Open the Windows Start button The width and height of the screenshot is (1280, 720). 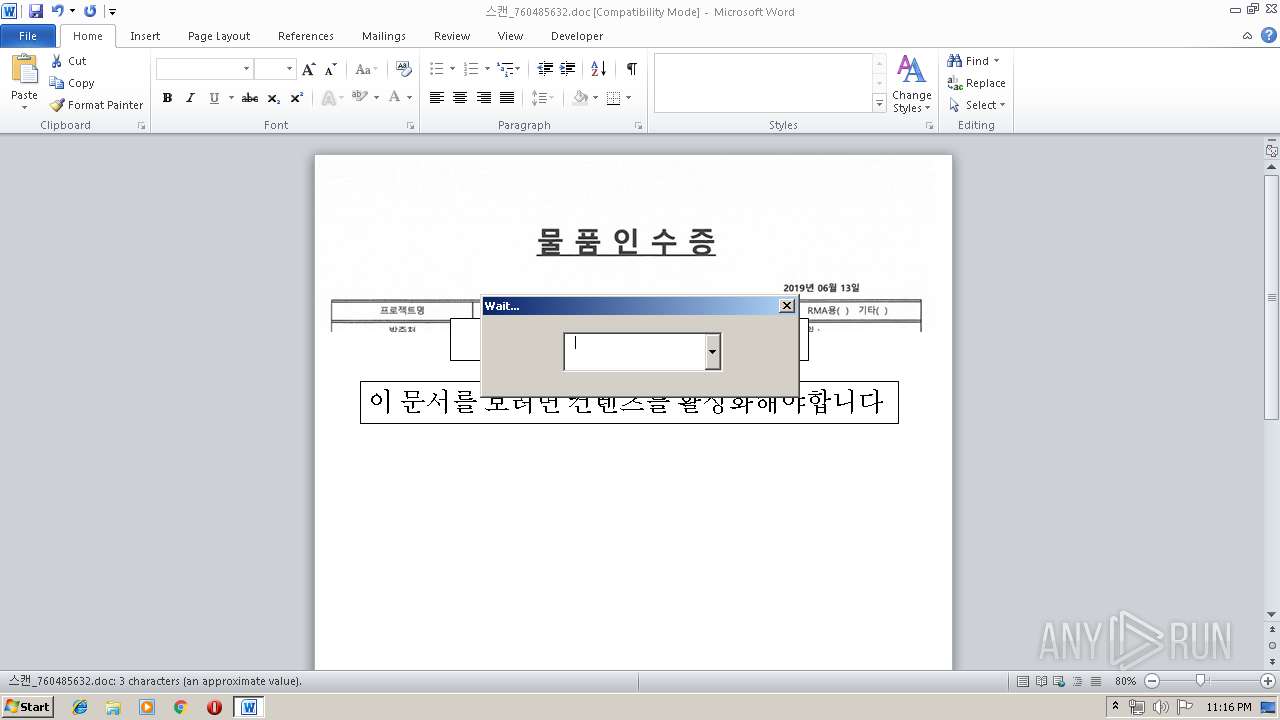(27, 706)
